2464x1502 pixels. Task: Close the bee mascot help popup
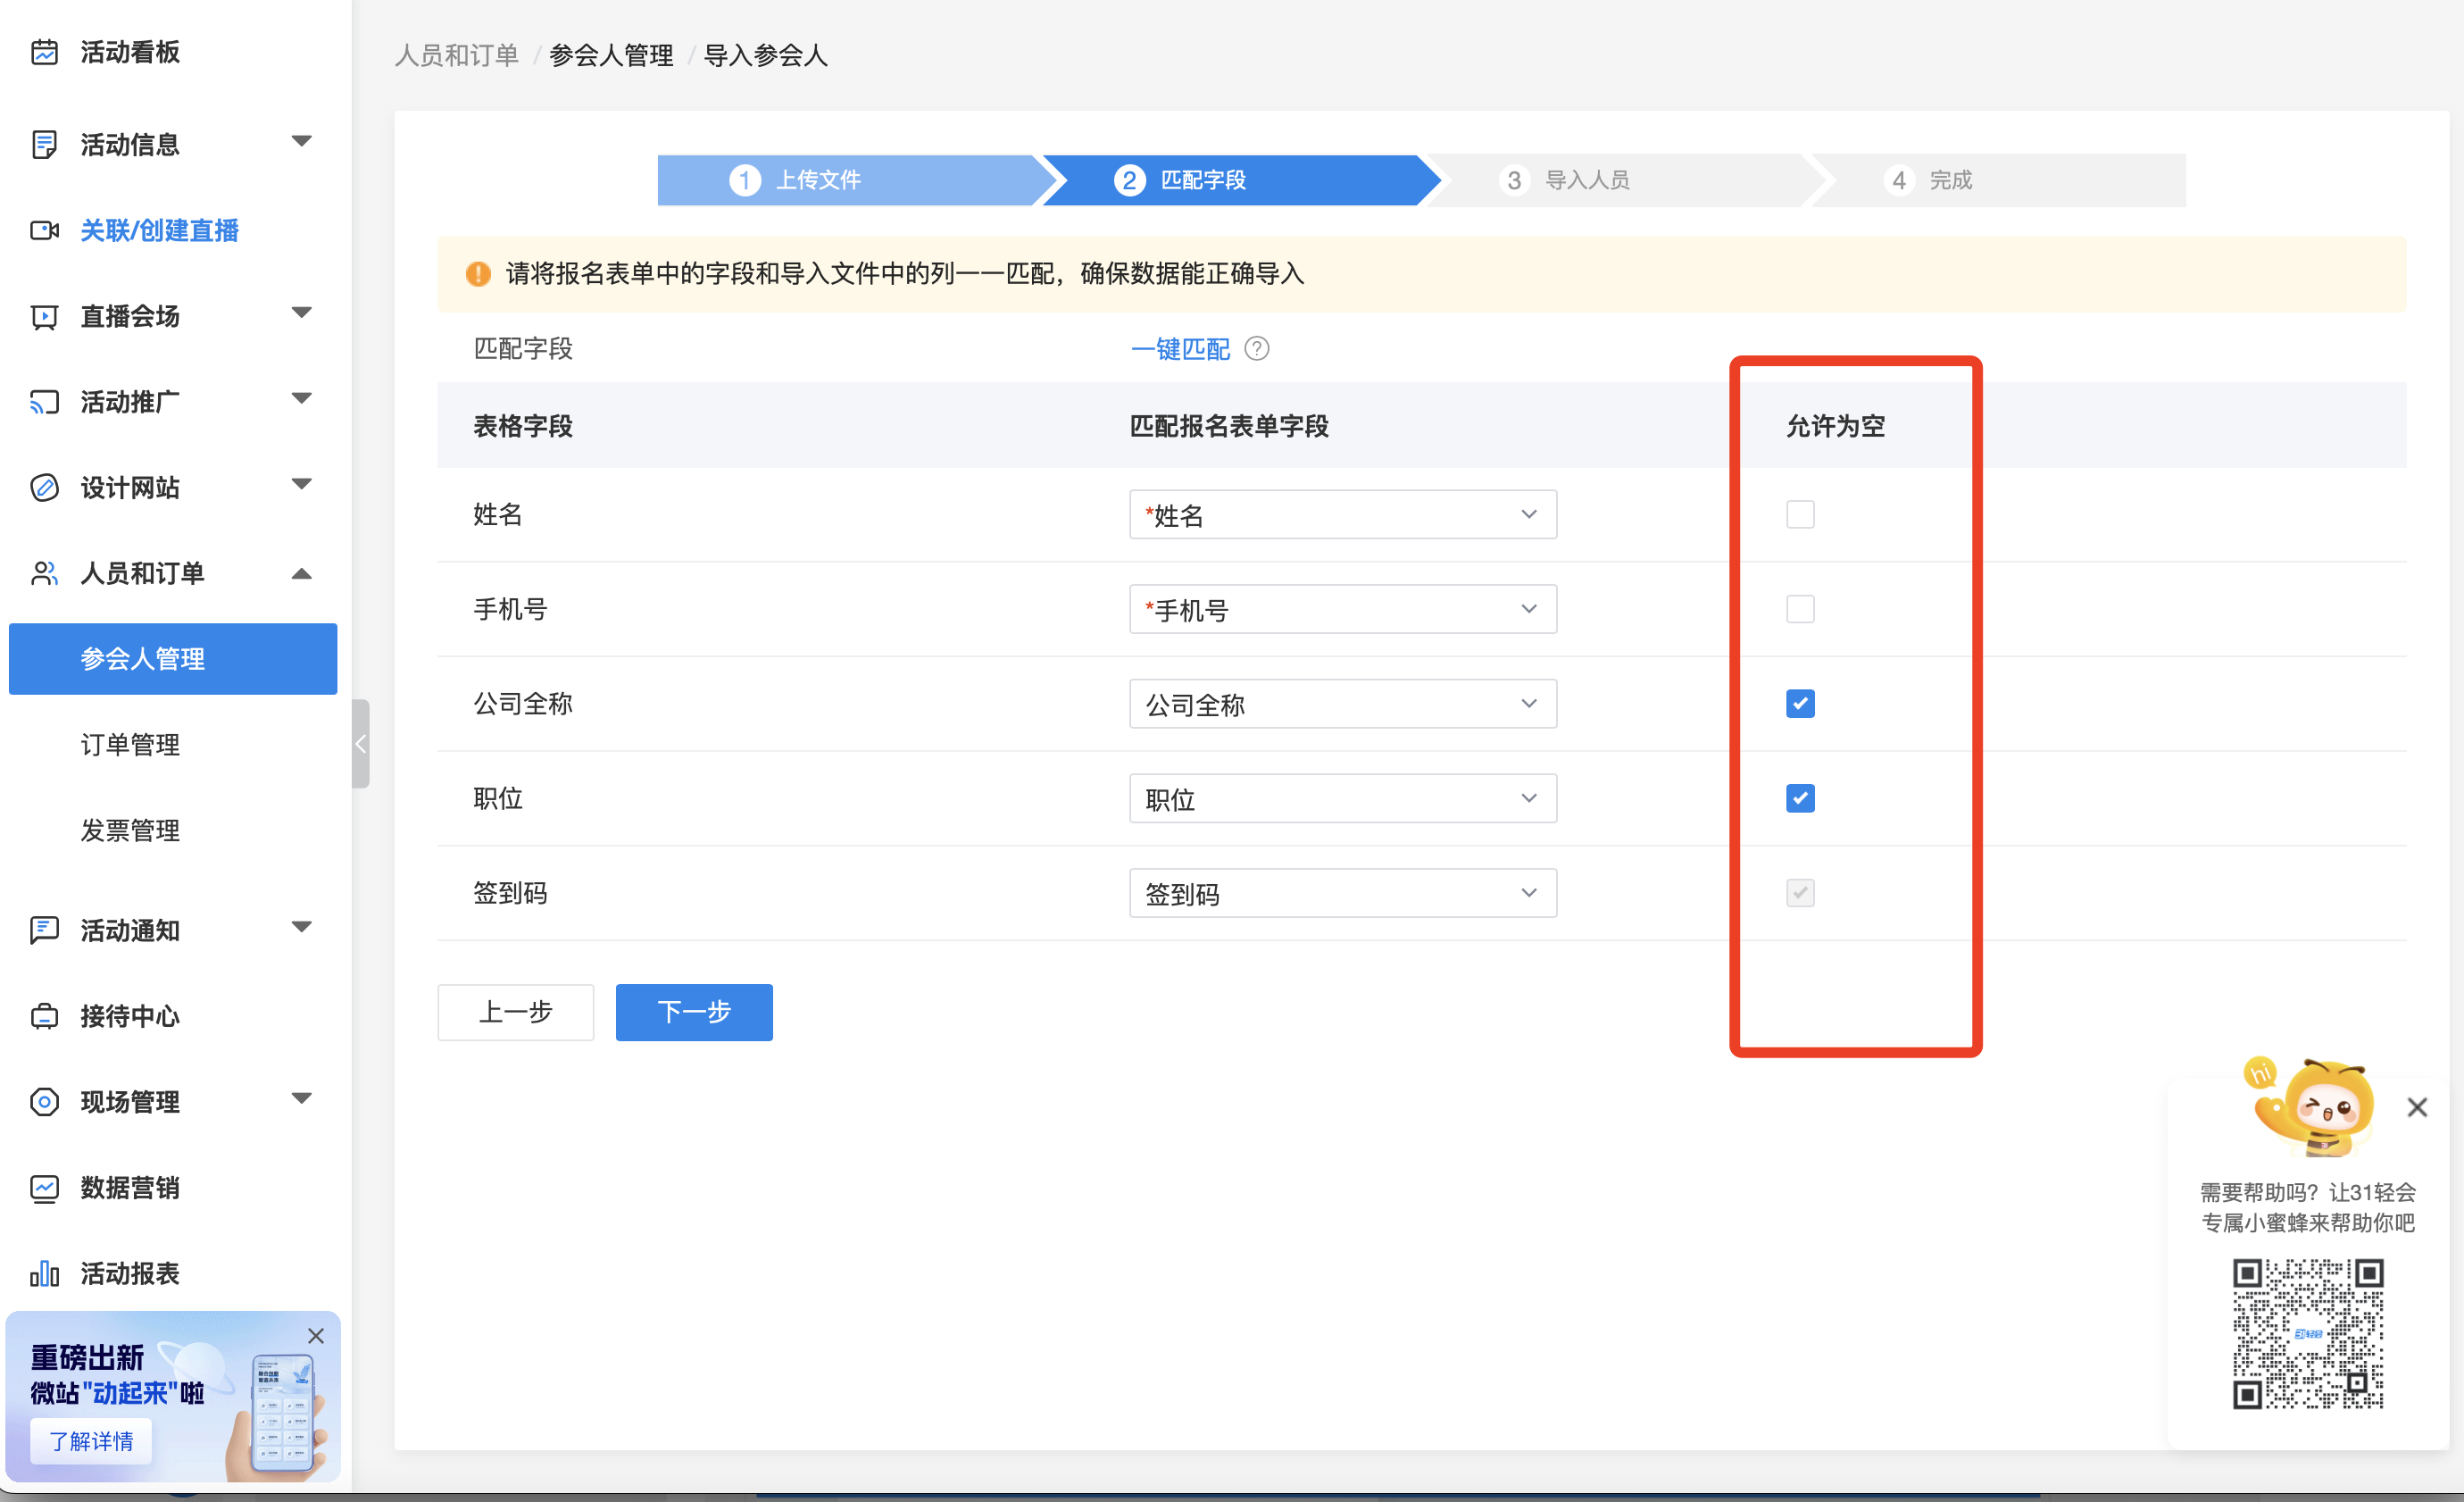point(2417,1107)
